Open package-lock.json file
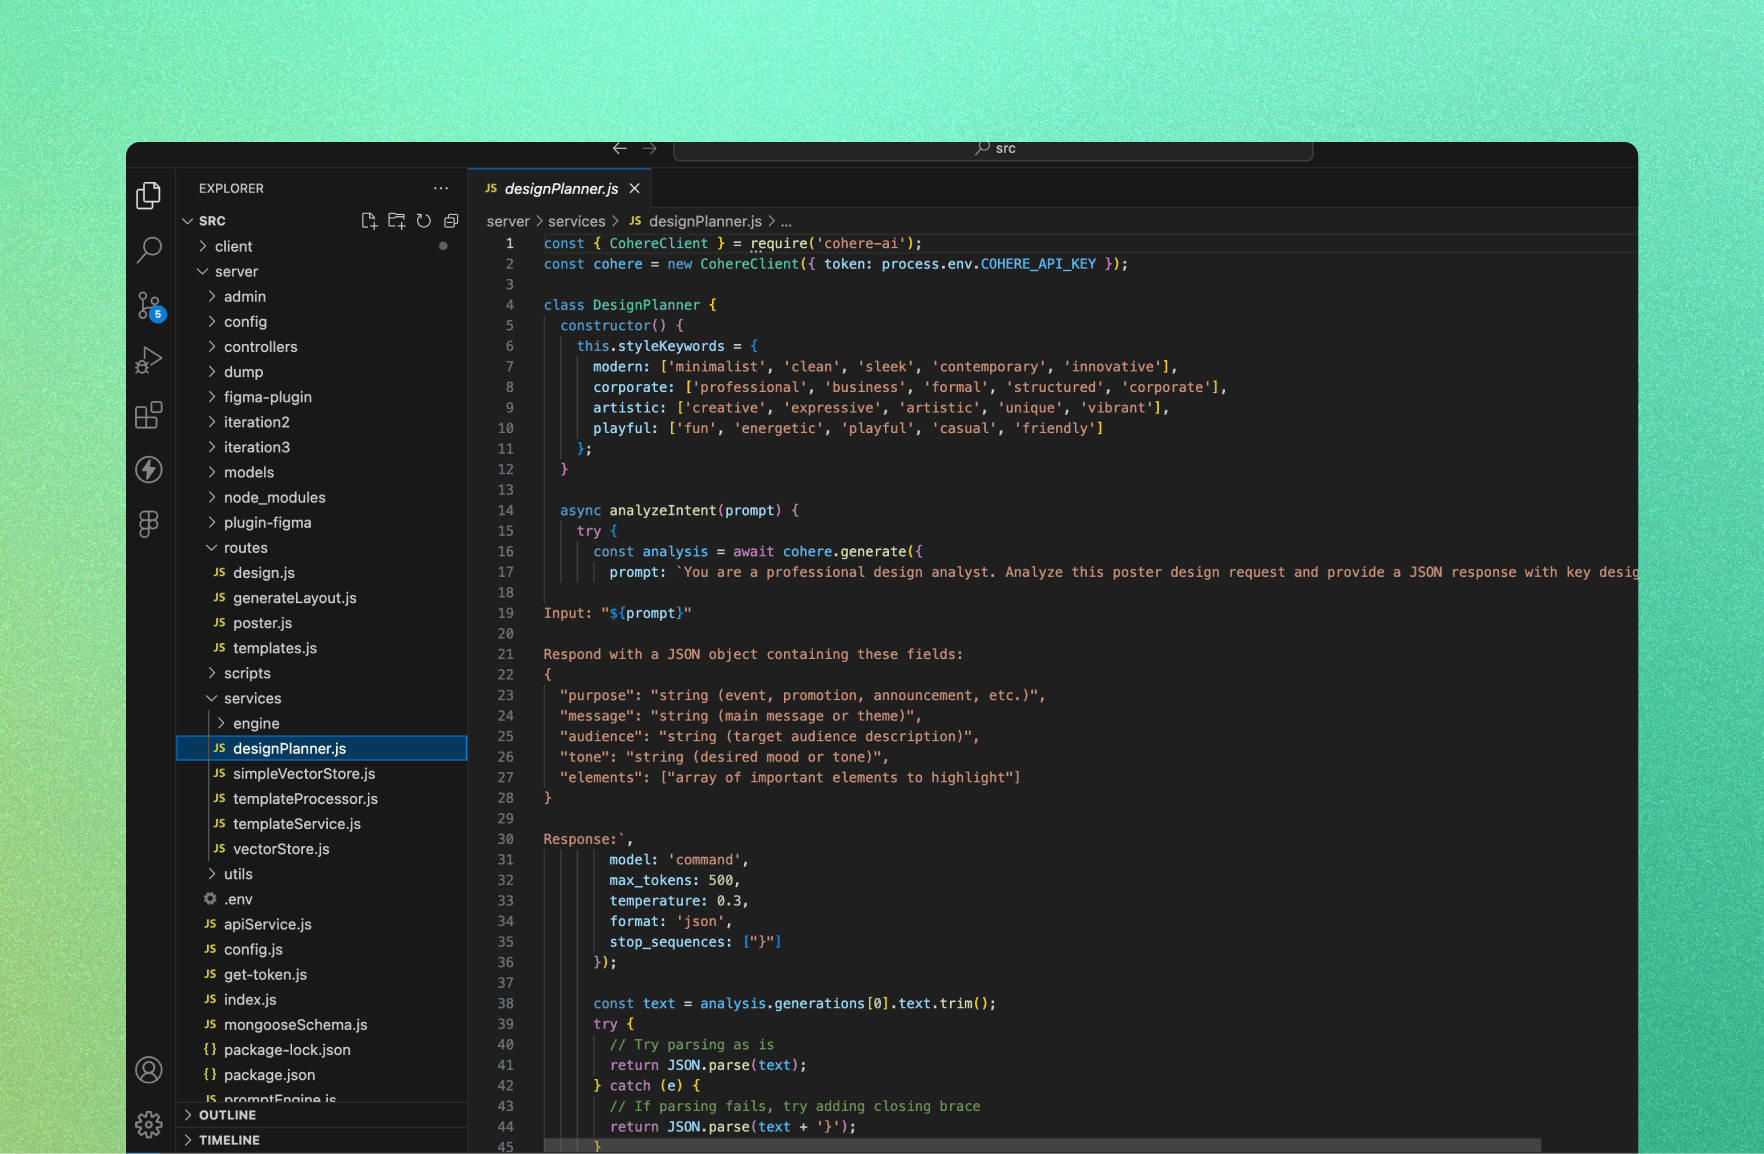Screen dimensions: 1764x1154 [x=321, y=1050]
